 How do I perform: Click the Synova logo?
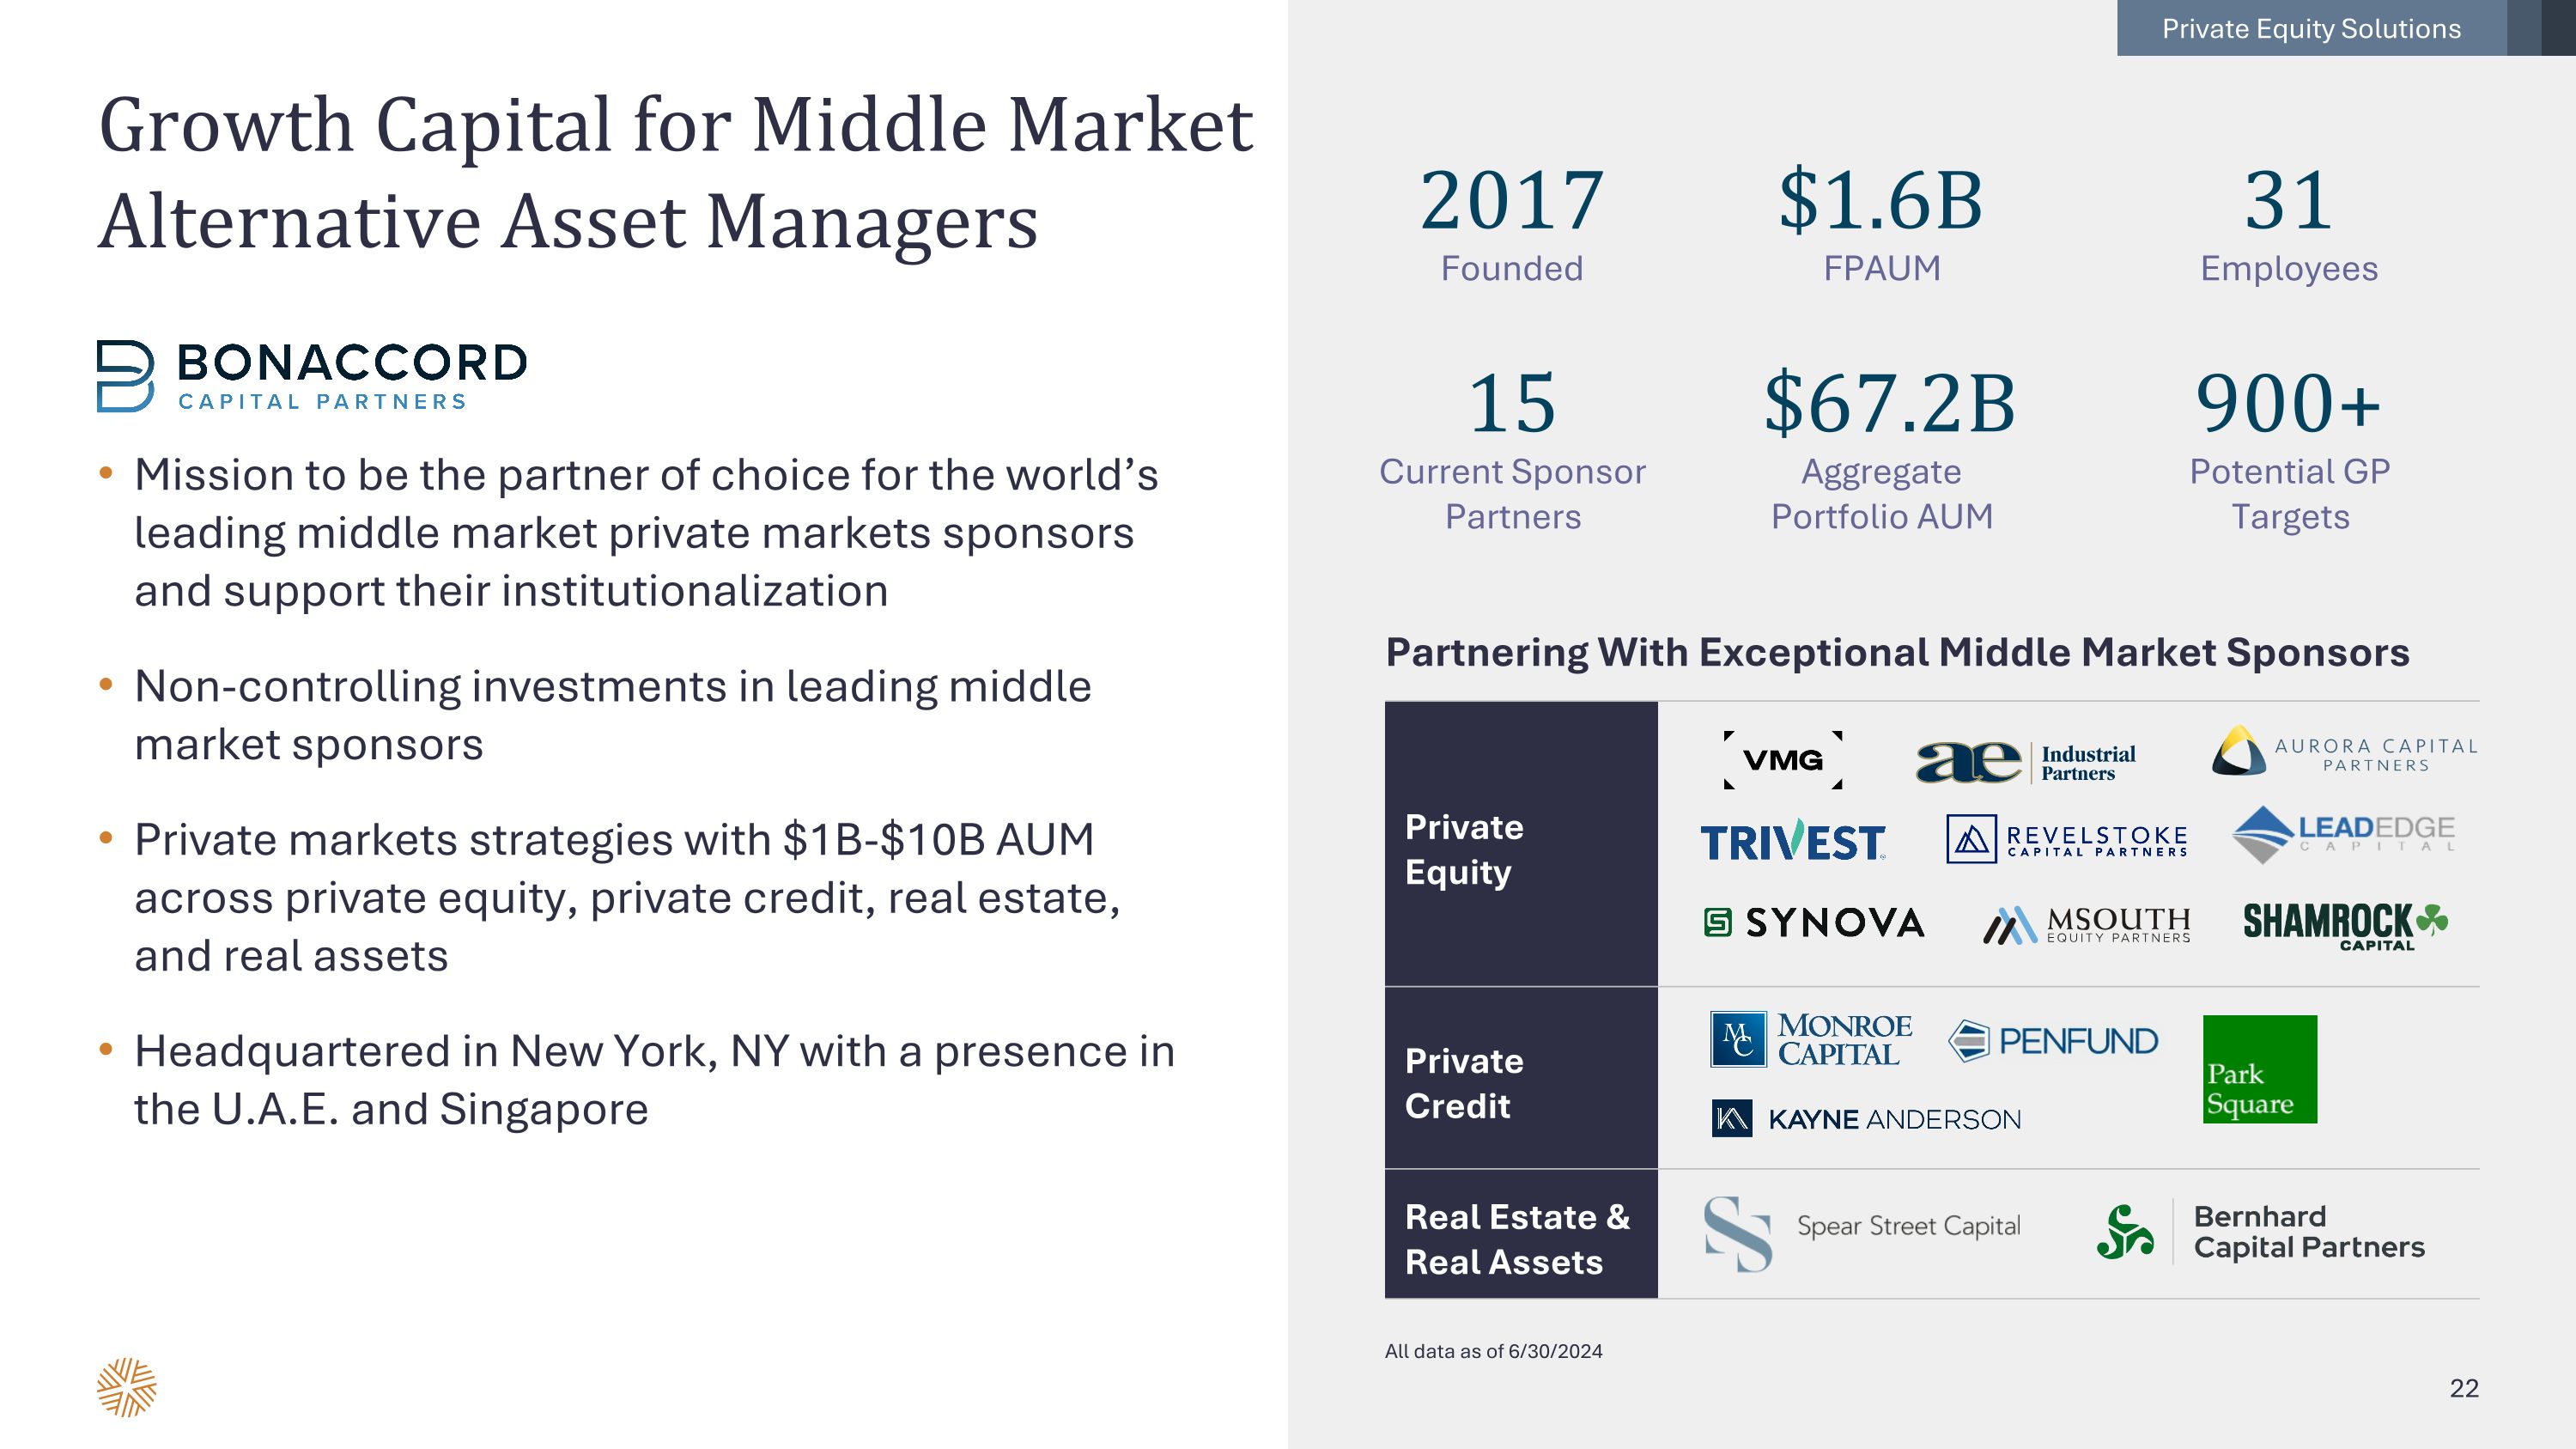[1814, 922]
